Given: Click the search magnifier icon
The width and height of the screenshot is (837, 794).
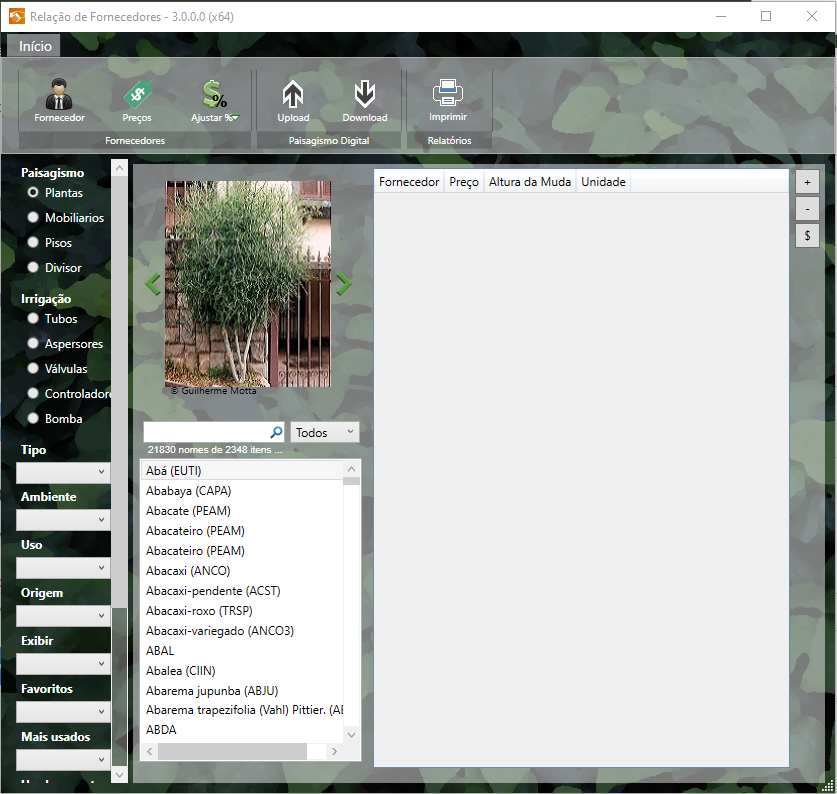Looking at the screenshot, I should click(x=276, y=432).
